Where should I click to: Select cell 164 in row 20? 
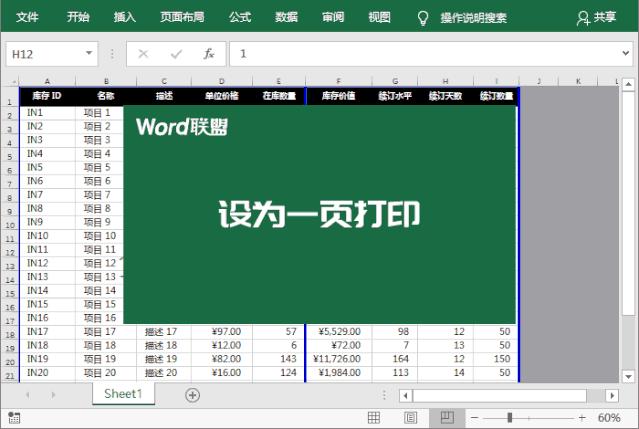(394, 359)
